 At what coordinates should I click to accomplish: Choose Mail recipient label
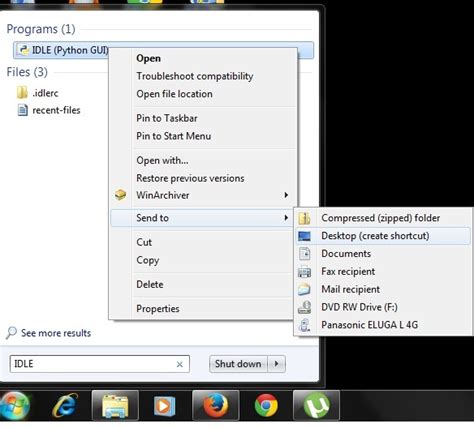(350, 289)
